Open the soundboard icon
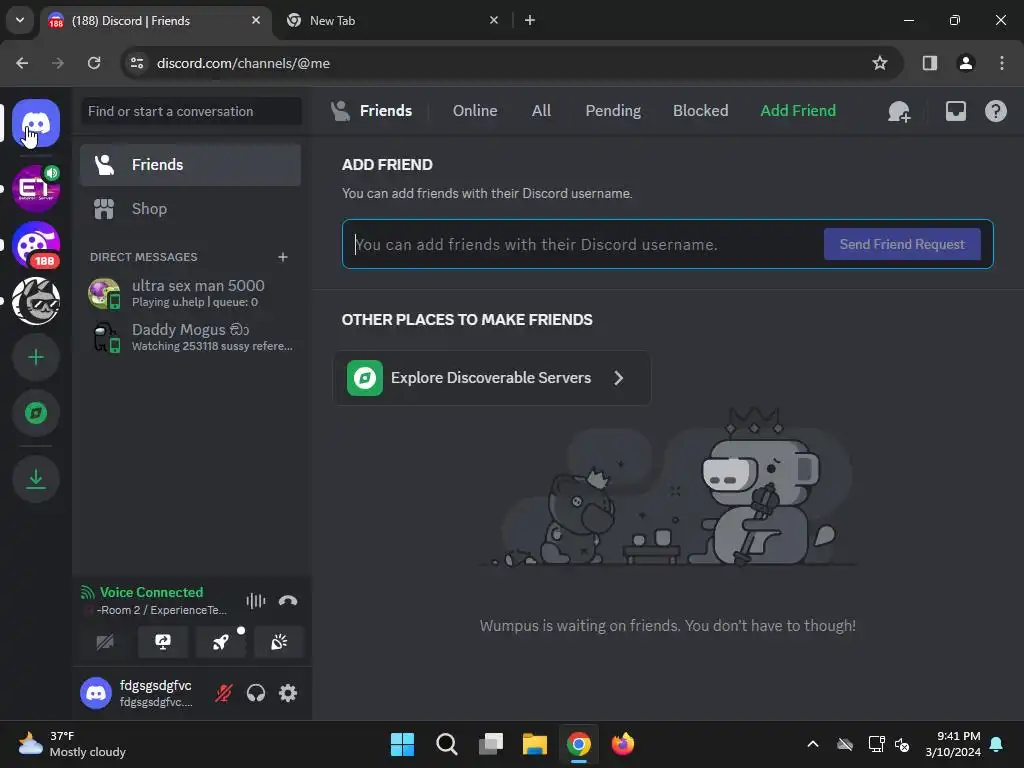 click(279, 642)
